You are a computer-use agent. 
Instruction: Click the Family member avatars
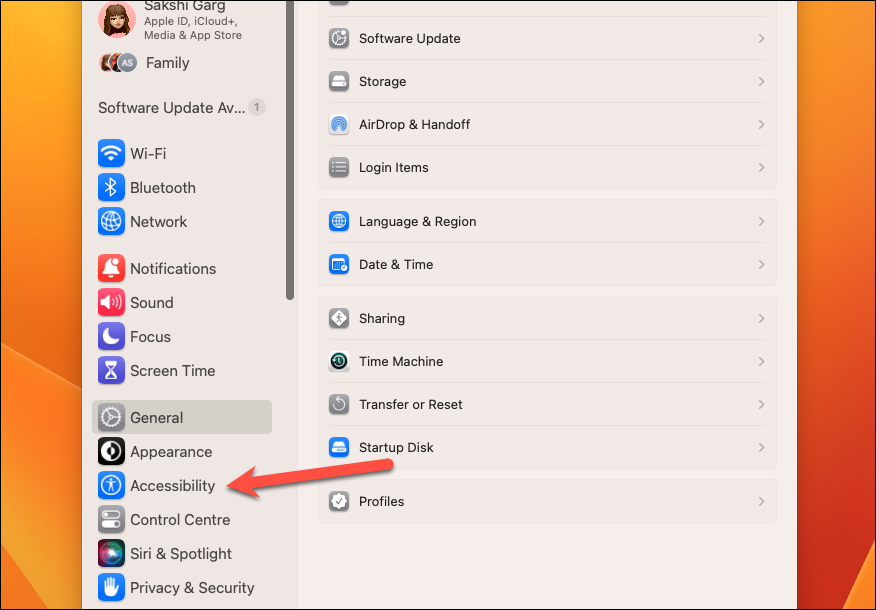[118, 63]
